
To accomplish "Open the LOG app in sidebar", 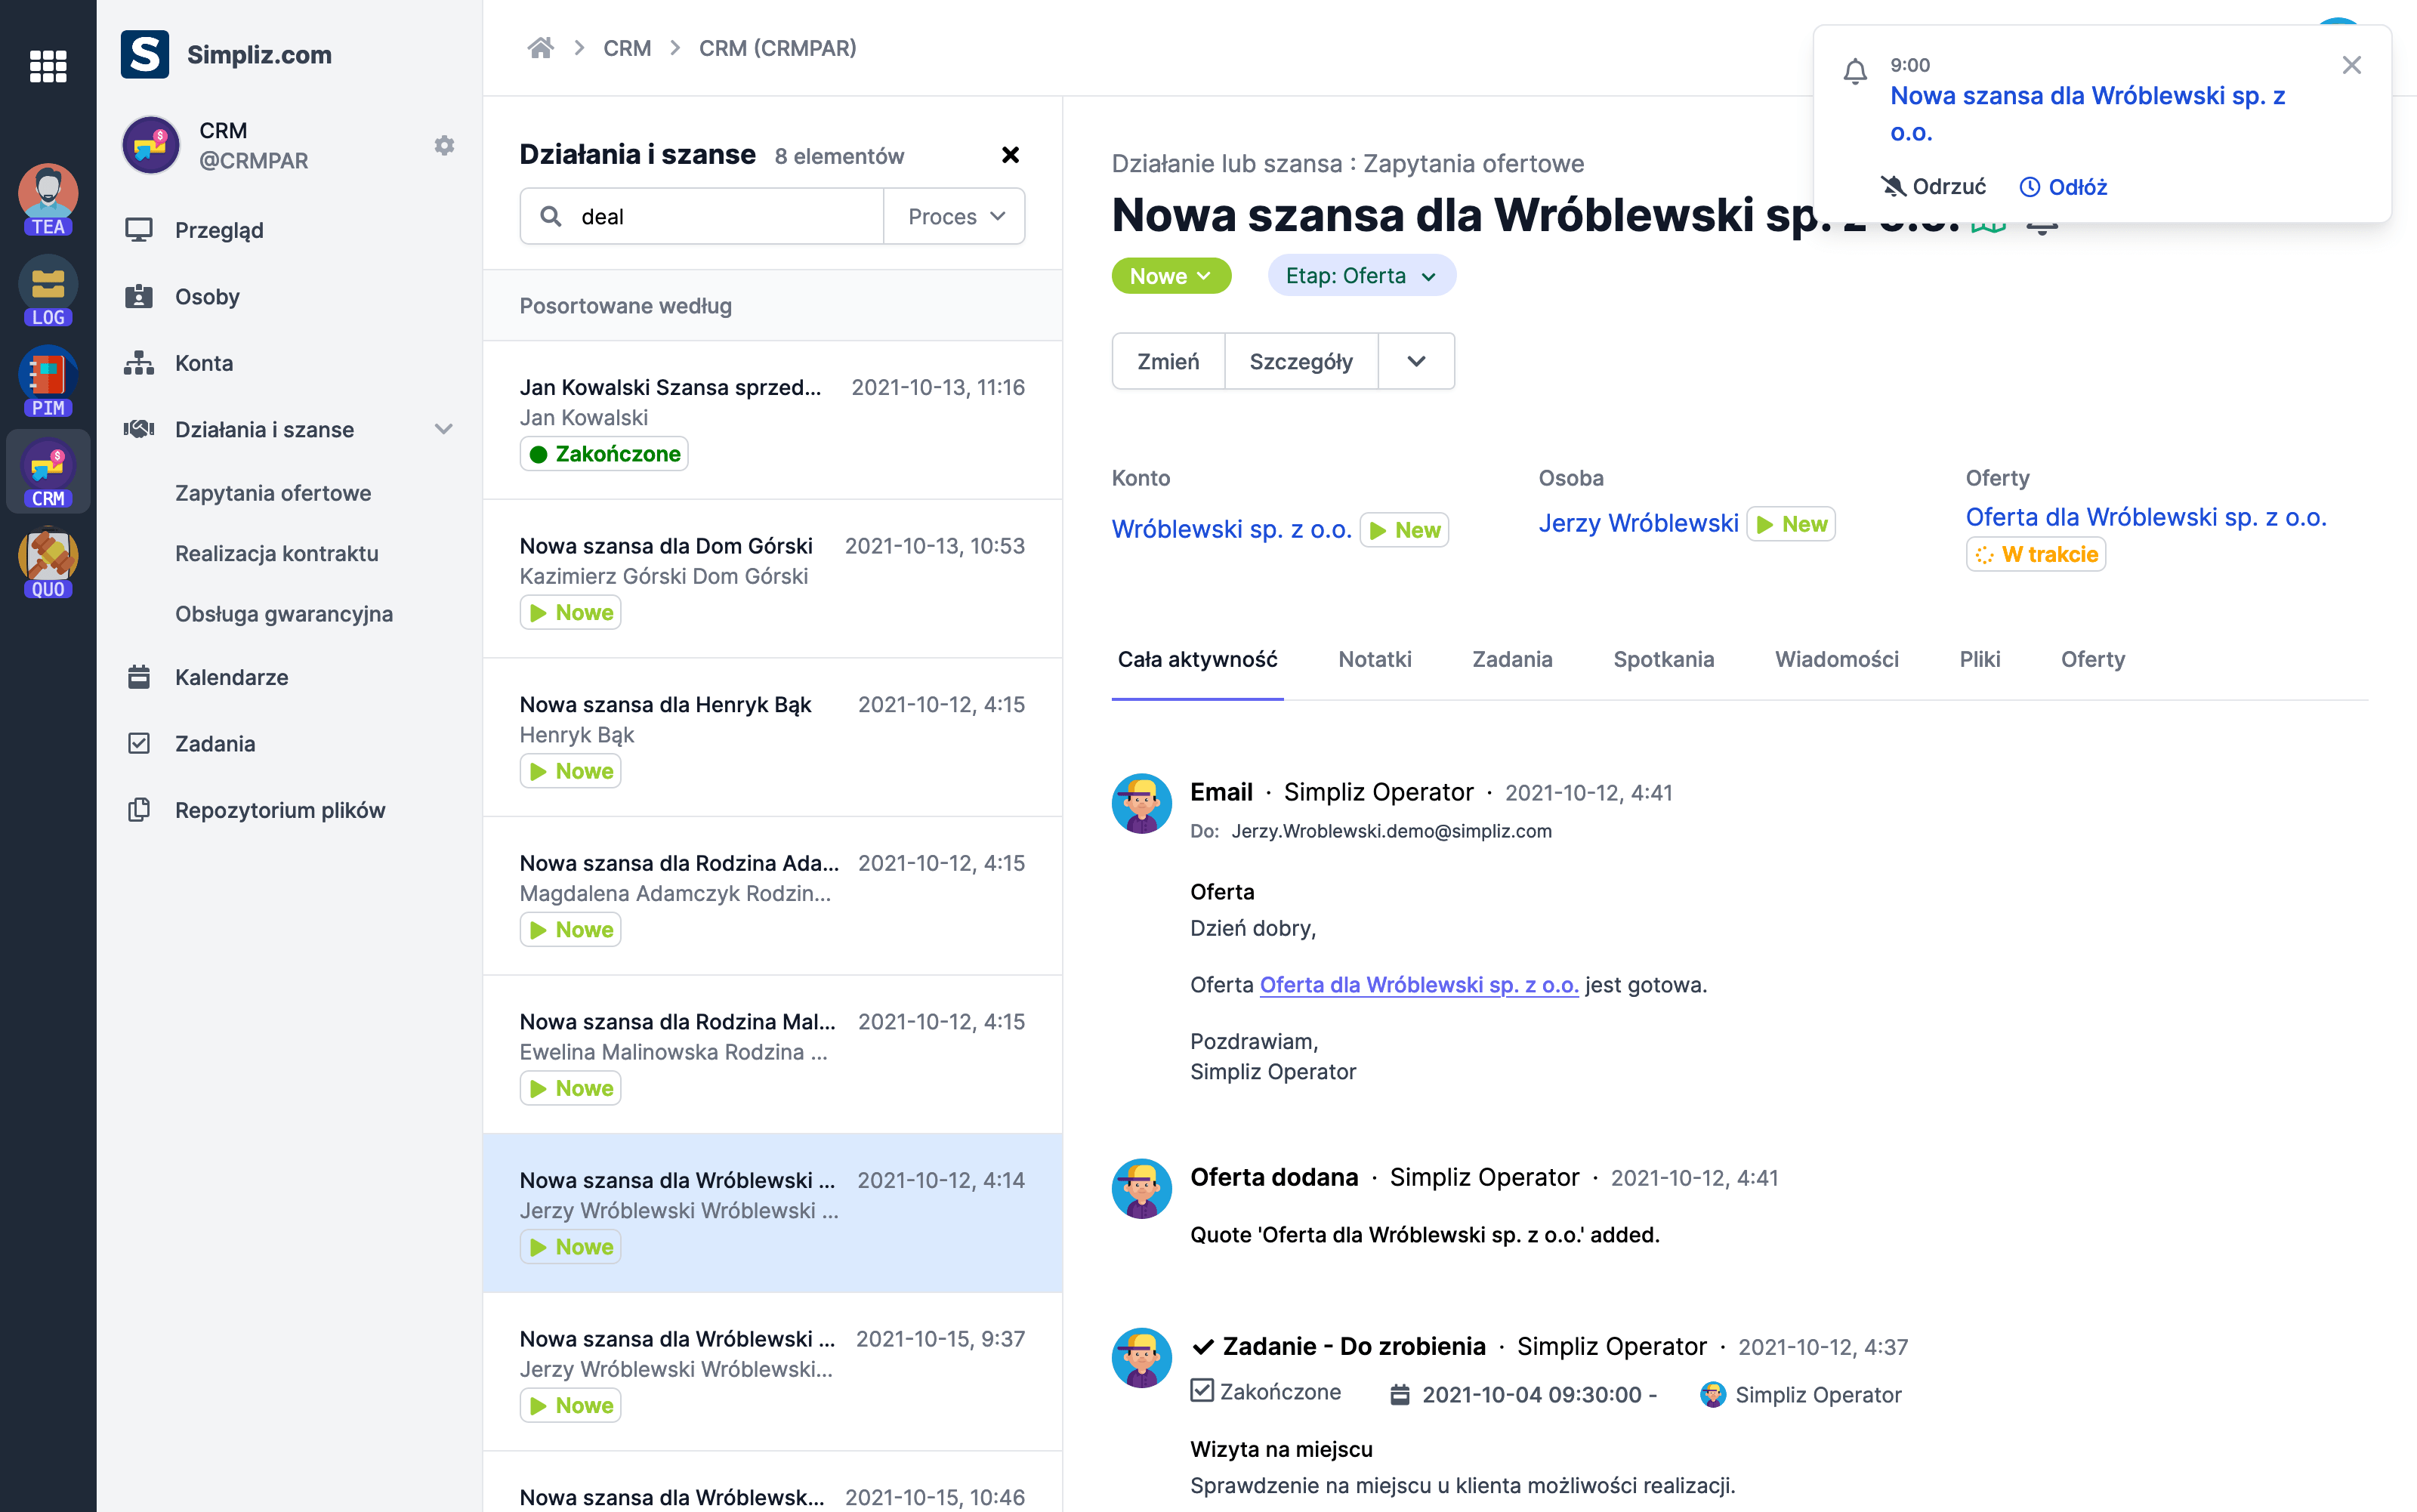I will [x=48, y=291].
